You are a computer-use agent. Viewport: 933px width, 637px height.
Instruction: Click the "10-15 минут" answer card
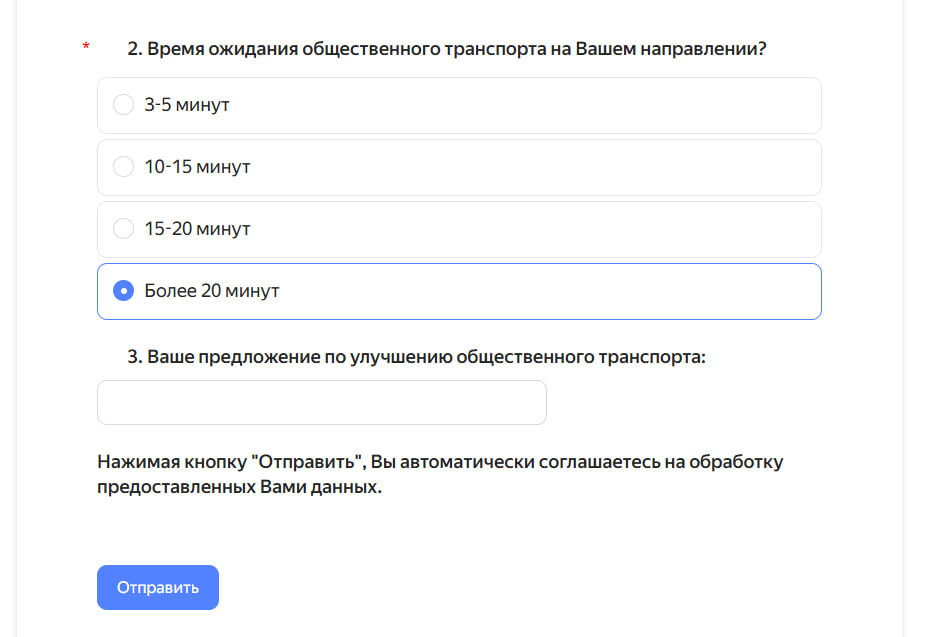click(458, 166)
